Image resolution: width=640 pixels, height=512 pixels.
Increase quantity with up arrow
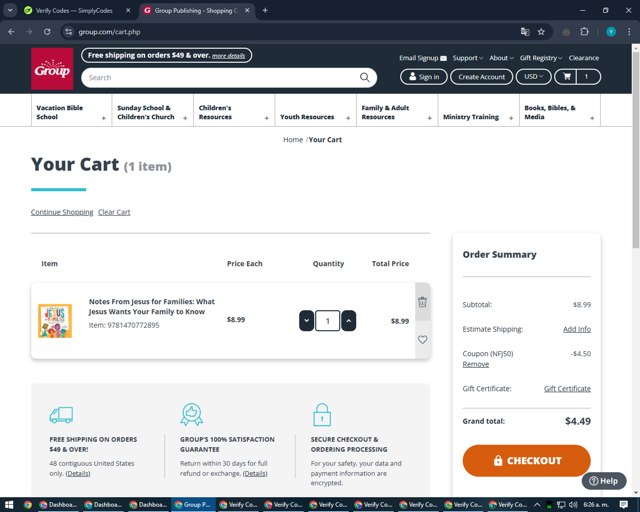[x=349, y=321]
